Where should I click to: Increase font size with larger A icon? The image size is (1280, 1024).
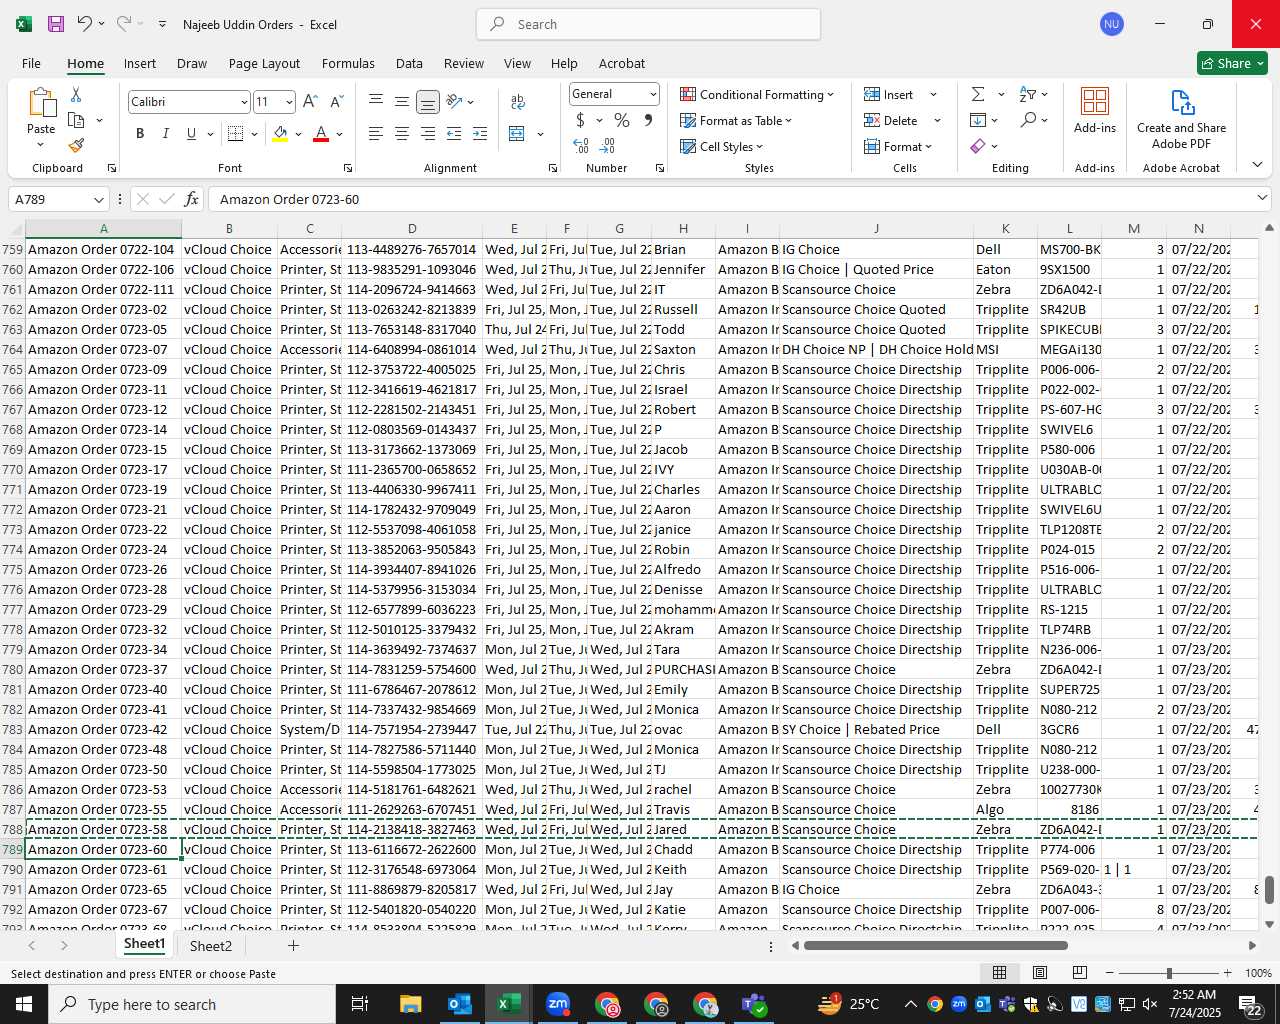click(x=310, y=102)
